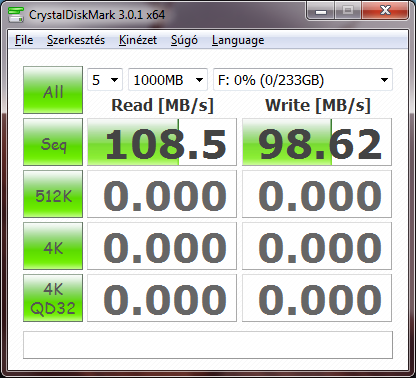The height and width of the screenshot is (378, 416).
Task: Open the test count dropdown showing 5
Action: coord(105,80)
